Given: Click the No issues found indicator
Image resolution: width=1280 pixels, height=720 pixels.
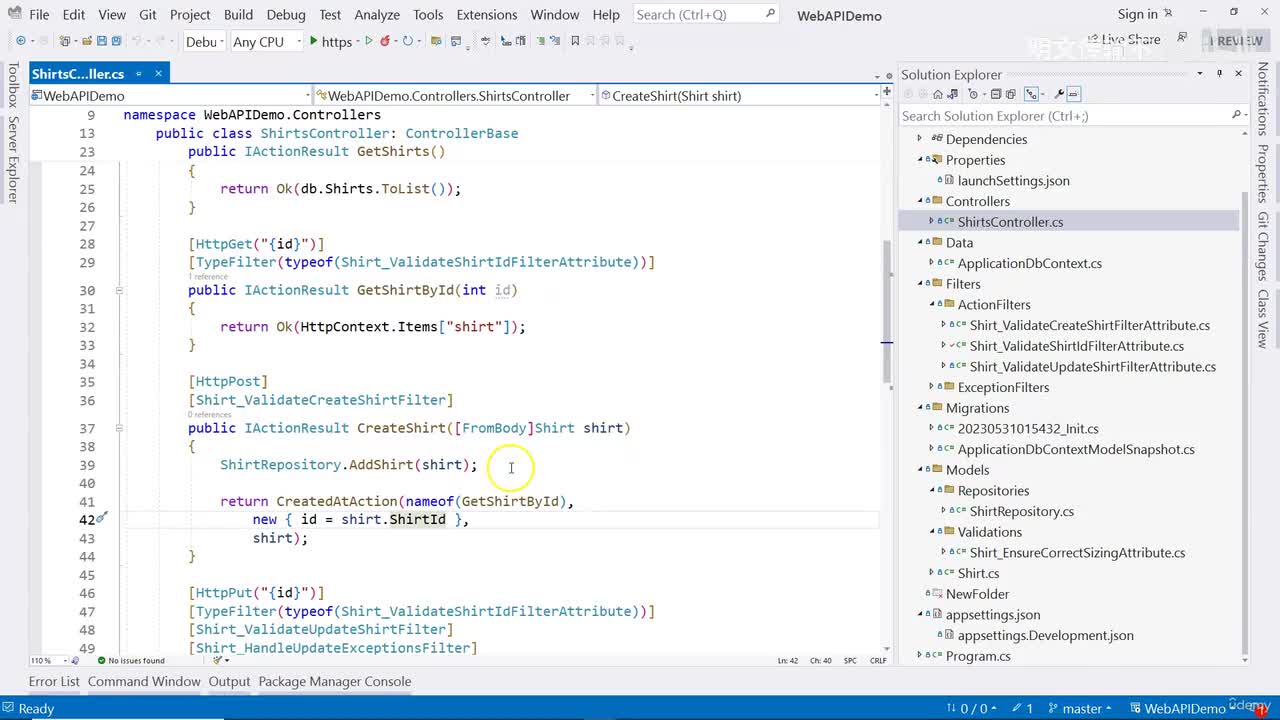Looking at the screenshot, I should coord(131,660).
